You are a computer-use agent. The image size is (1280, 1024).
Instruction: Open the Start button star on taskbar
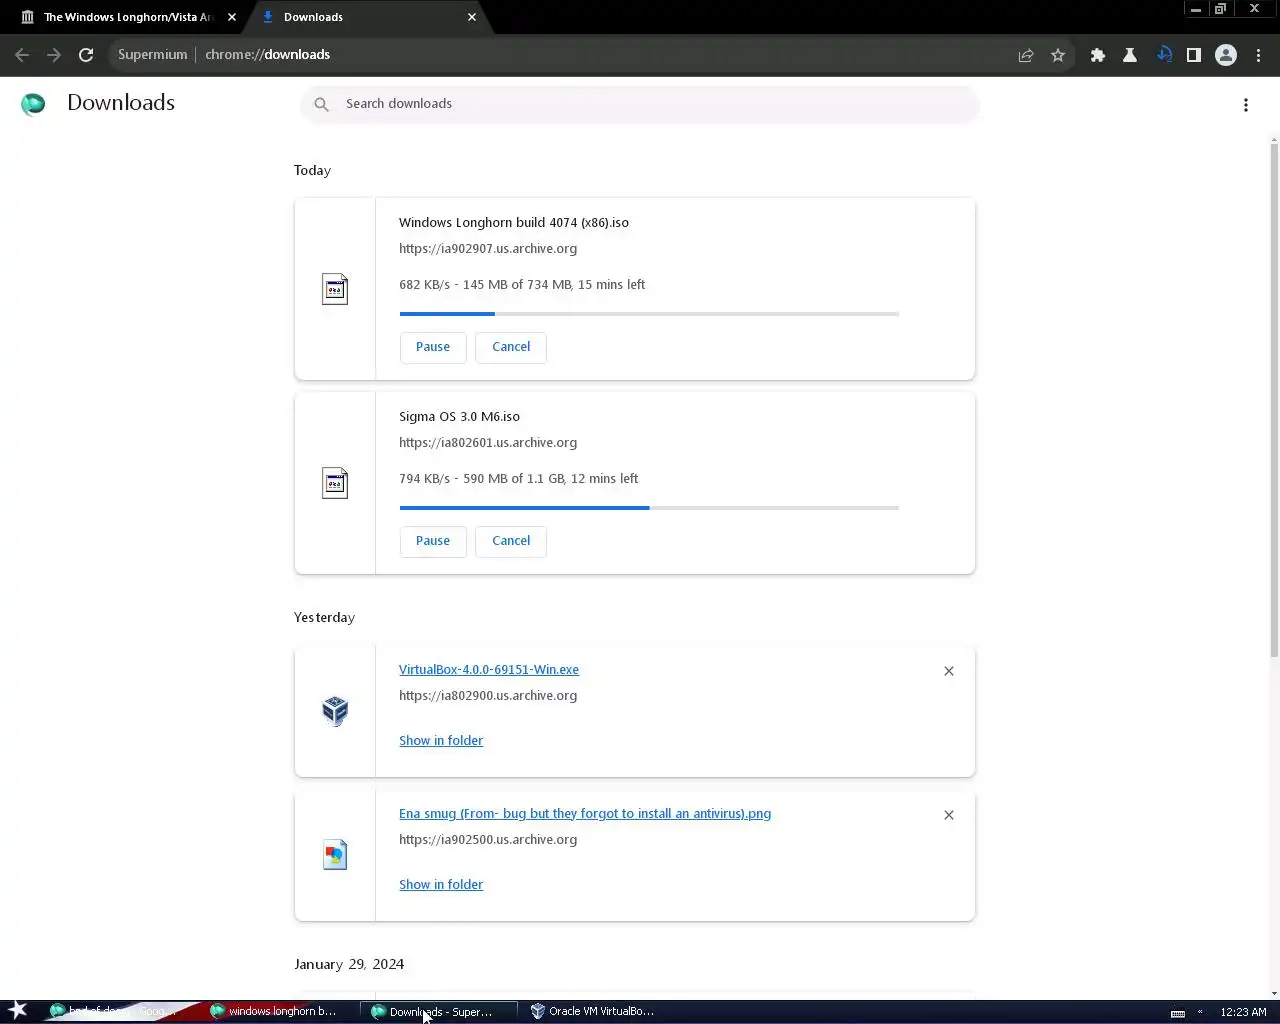pyautogui.click(x=18, y=1011)
